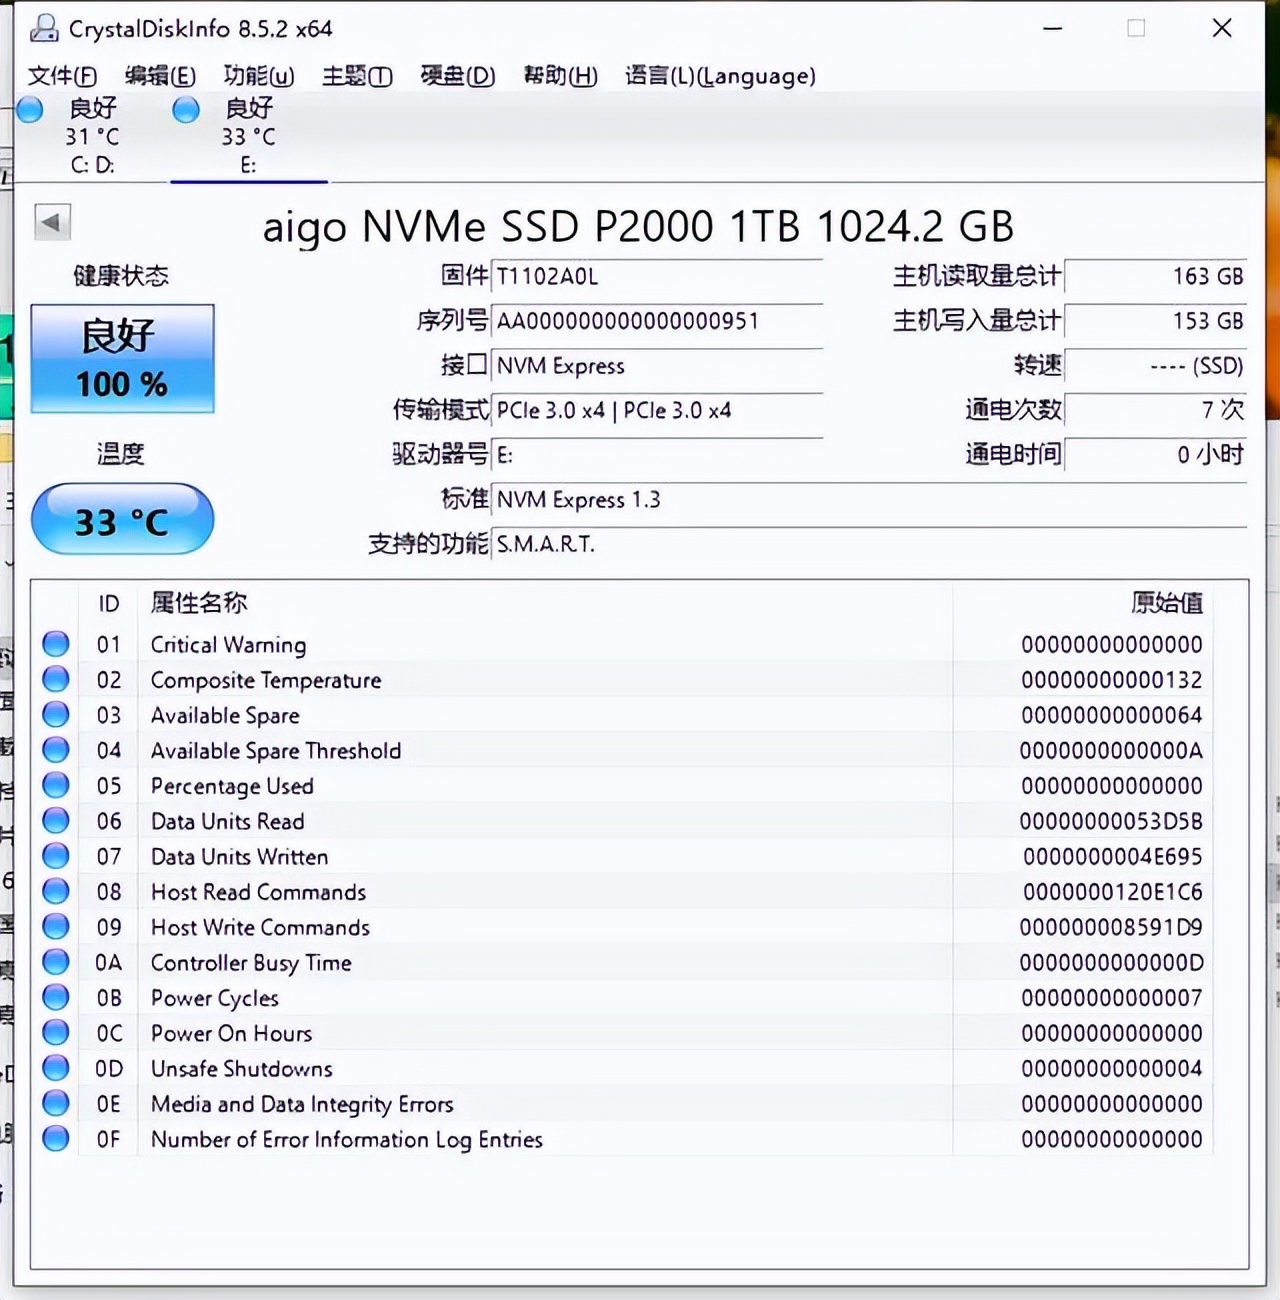This screenshot has width=1280, height=1300.
Task: Go to previous disk with left arrow
Action: (52, 222)
